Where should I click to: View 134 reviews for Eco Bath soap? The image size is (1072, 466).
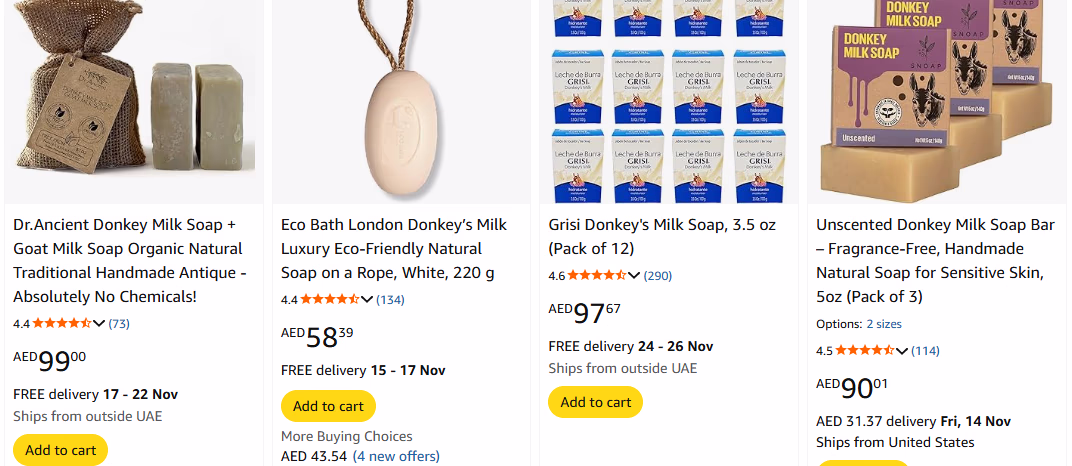coord(390,299)
